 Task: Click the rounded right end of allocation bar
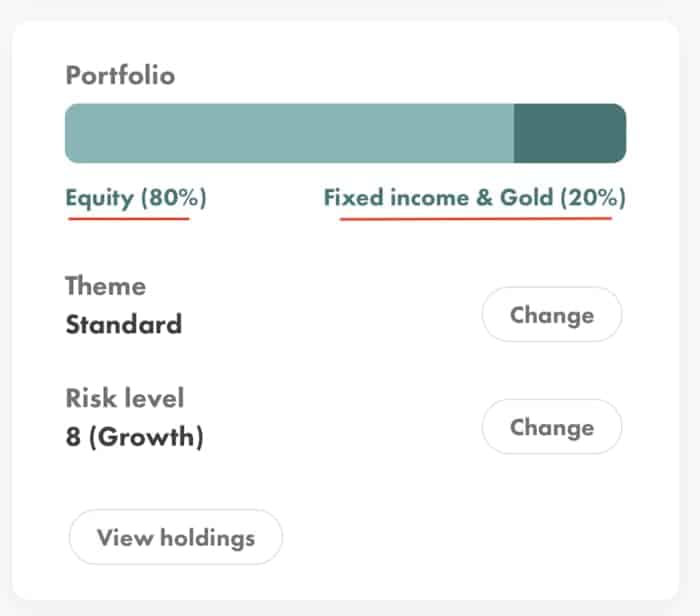tap(618, 133)
